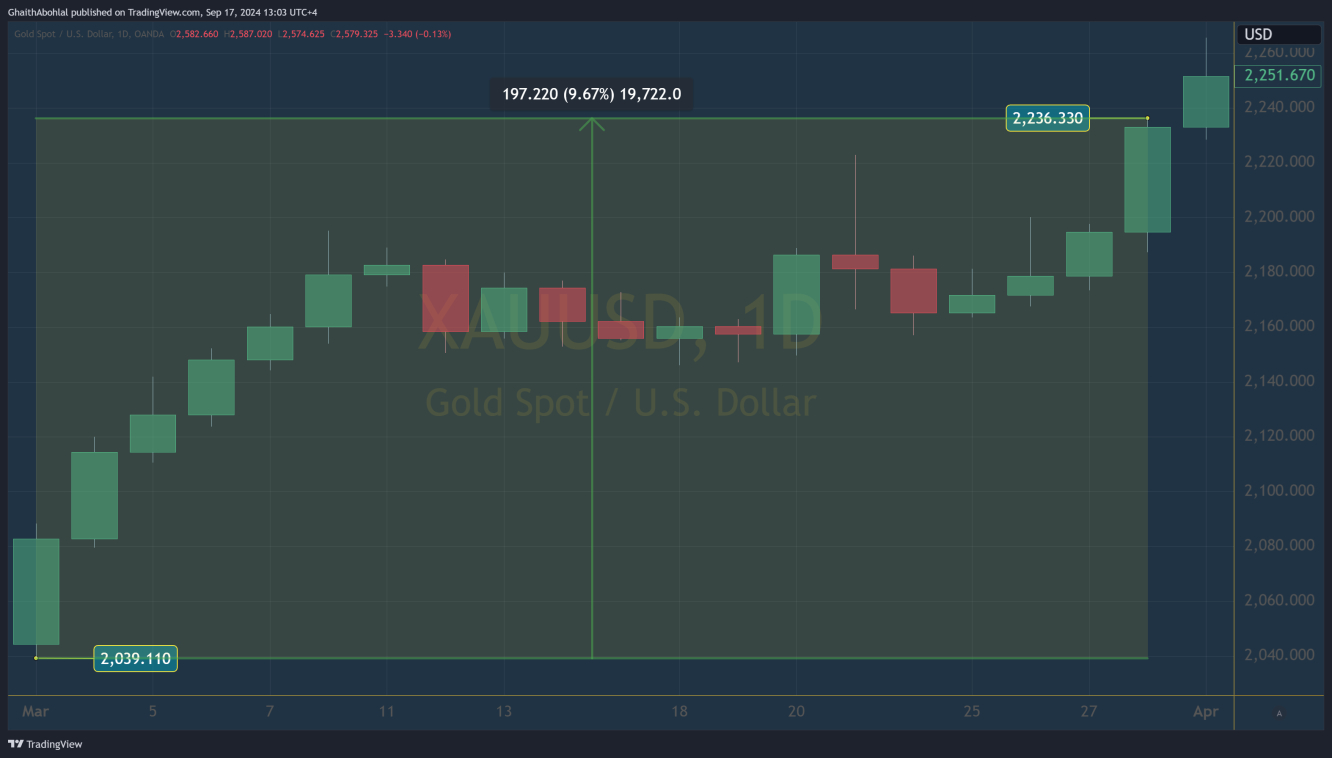Click the '13' date label on the time axis
This screenshot has width=1332, height=758.
point(503,712)
